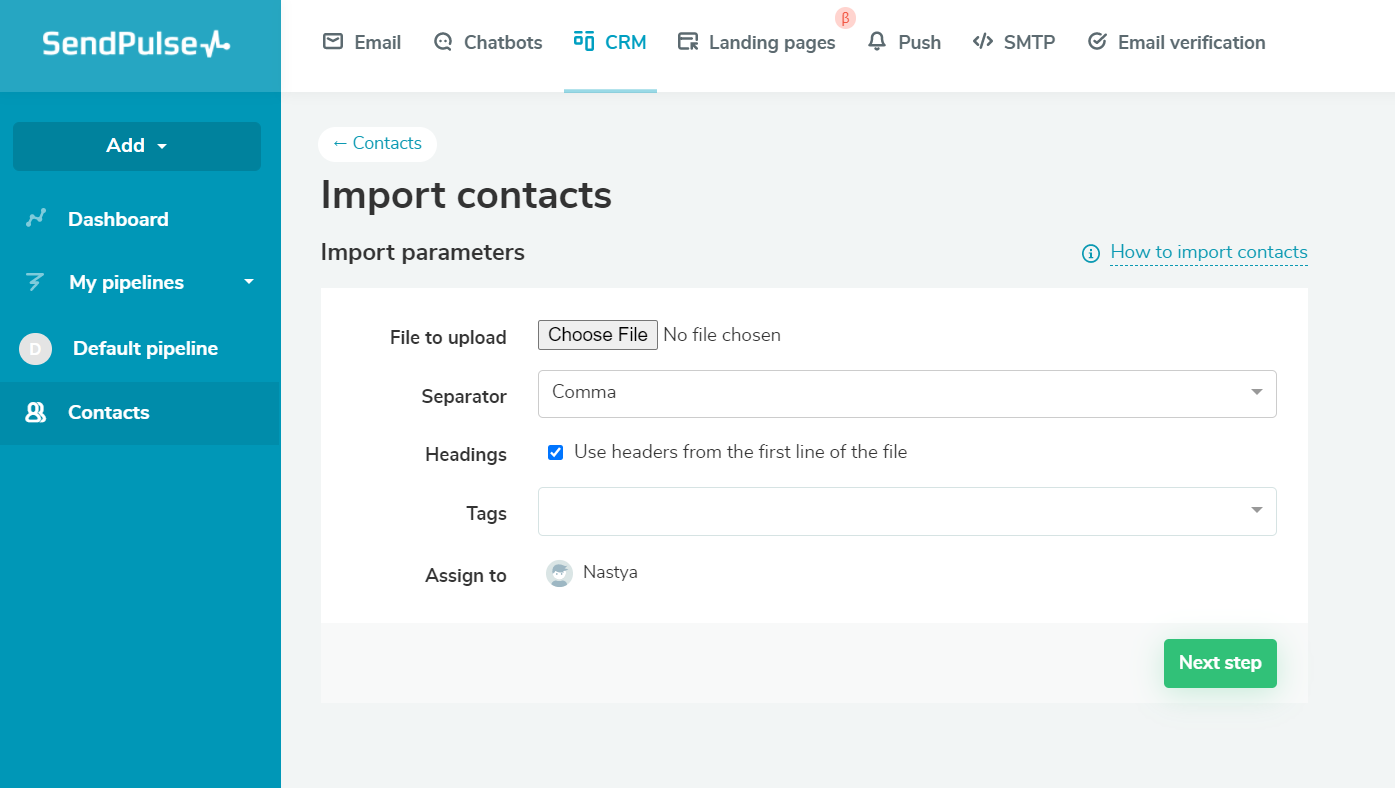Click the Choose File button
This screenshot has width=1395, height=788.
597,335
